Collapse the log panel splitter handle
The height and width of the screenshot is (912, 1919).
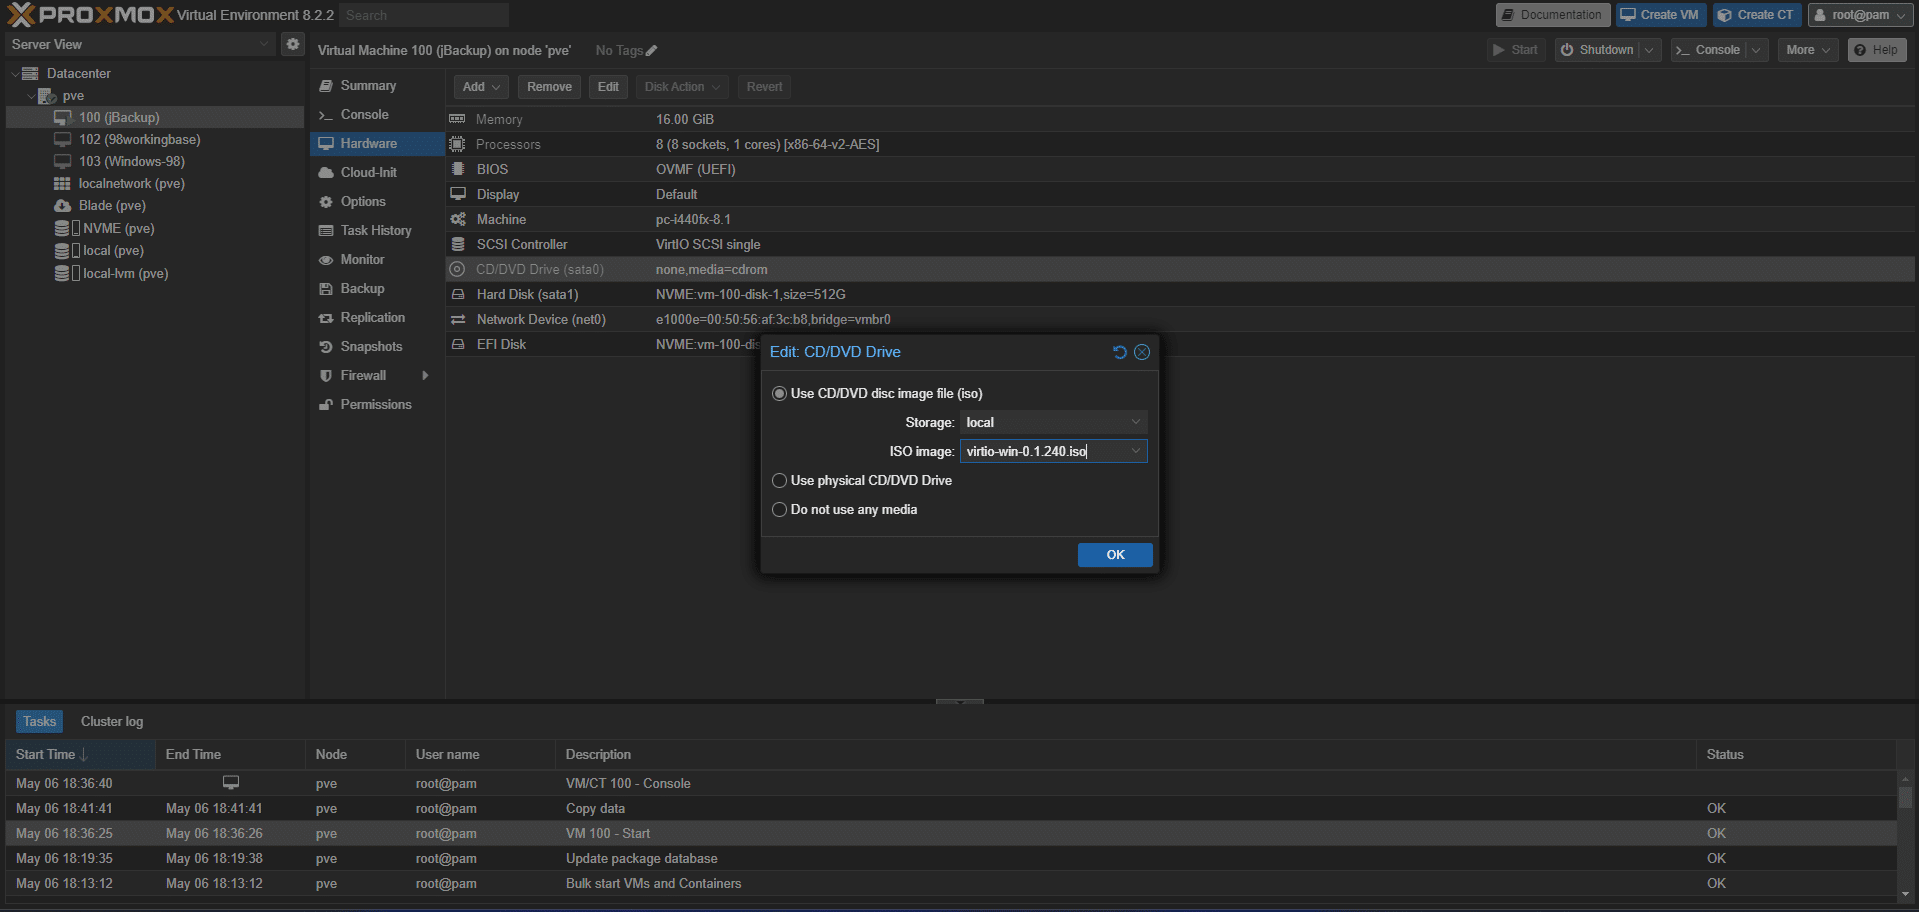(960, 701)
